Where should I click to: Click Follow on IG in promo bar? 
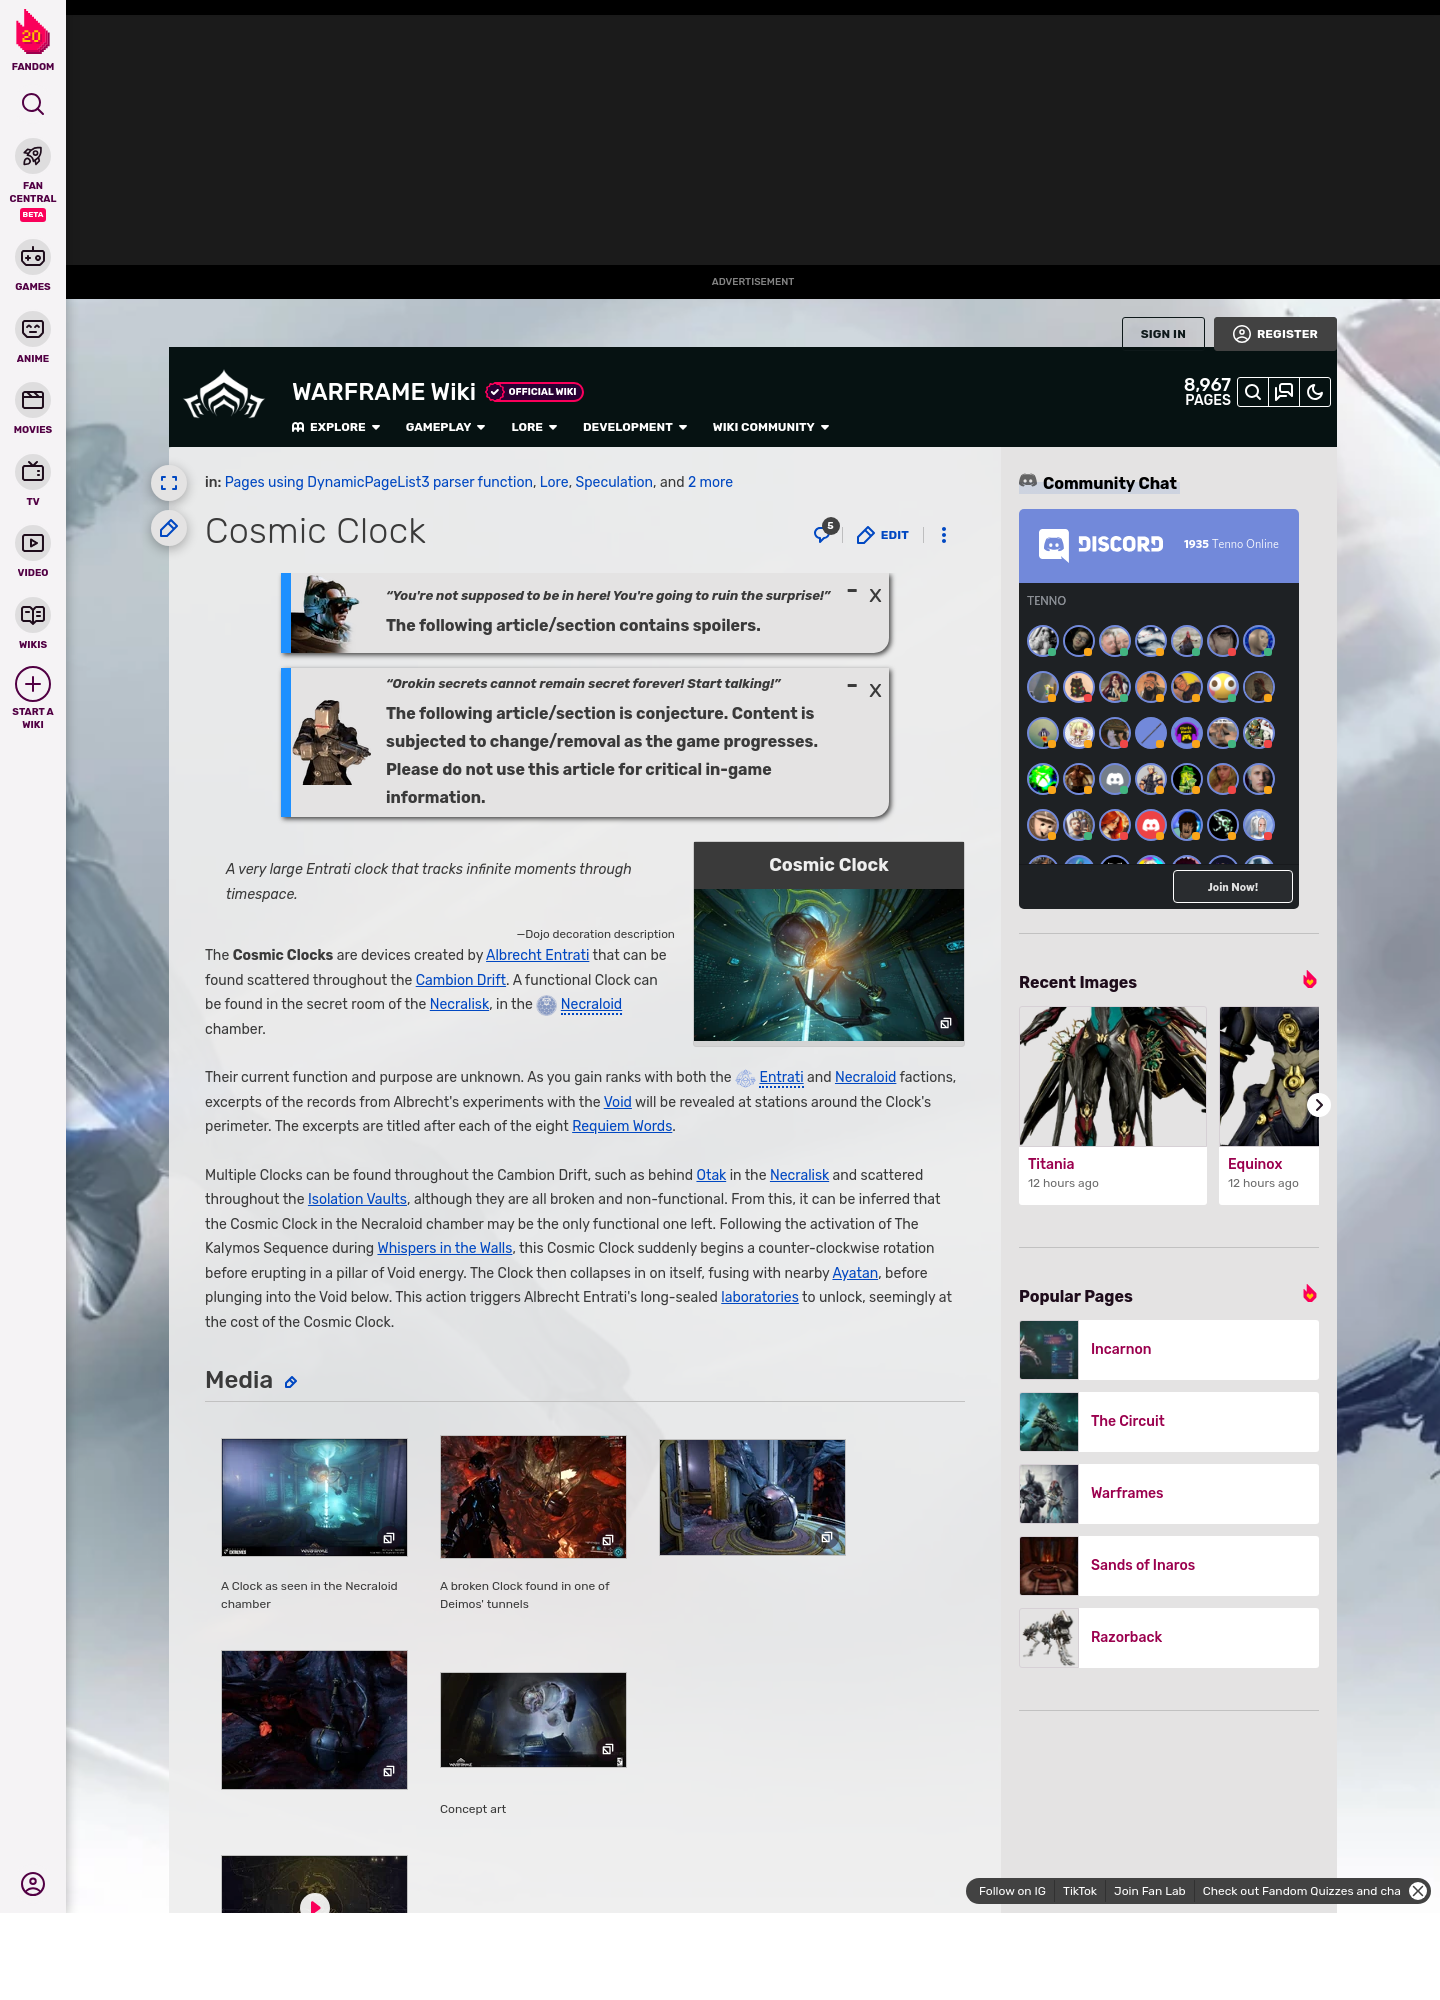1012,1891
